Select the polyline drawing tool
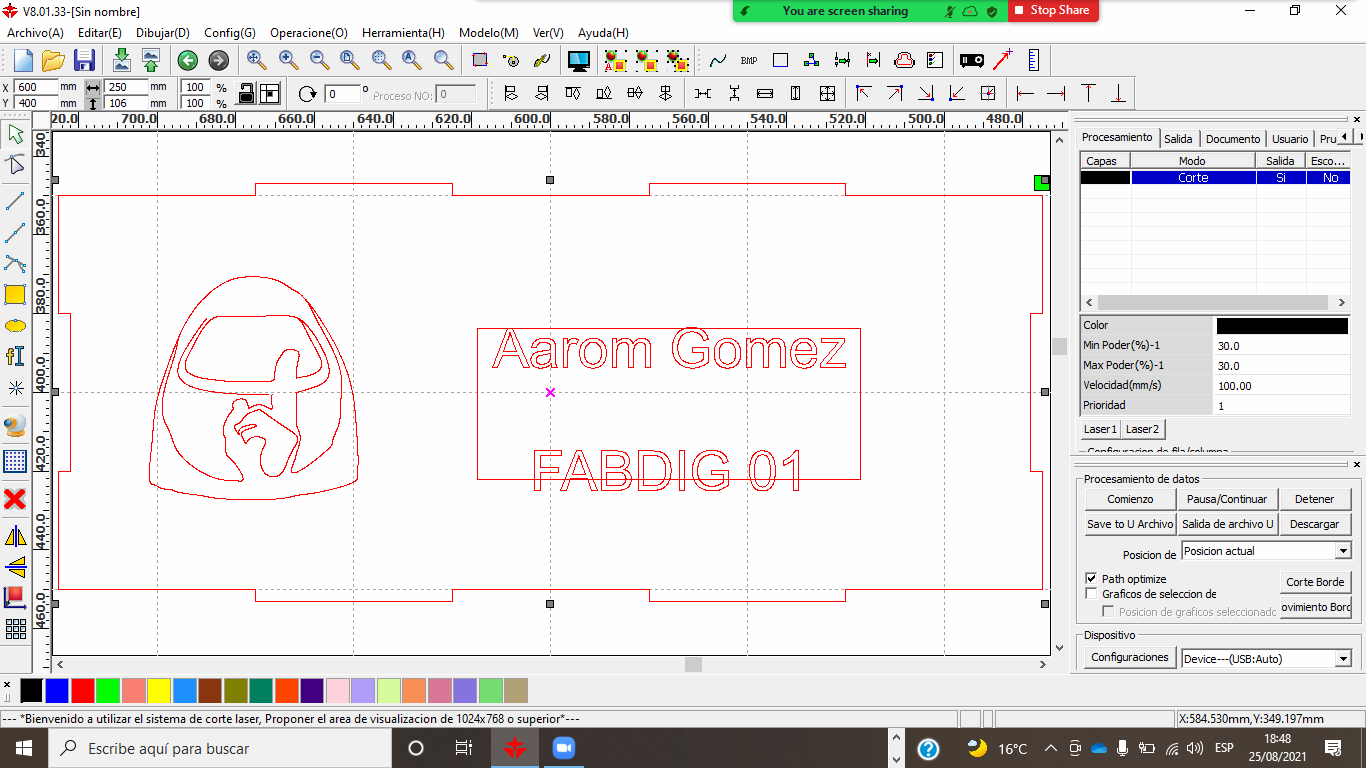 tap(15, 232)
